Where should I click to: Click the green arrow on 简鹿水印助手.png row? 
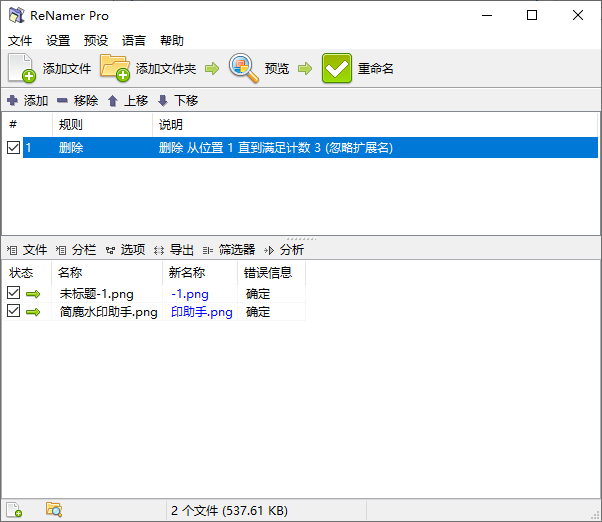33,312
